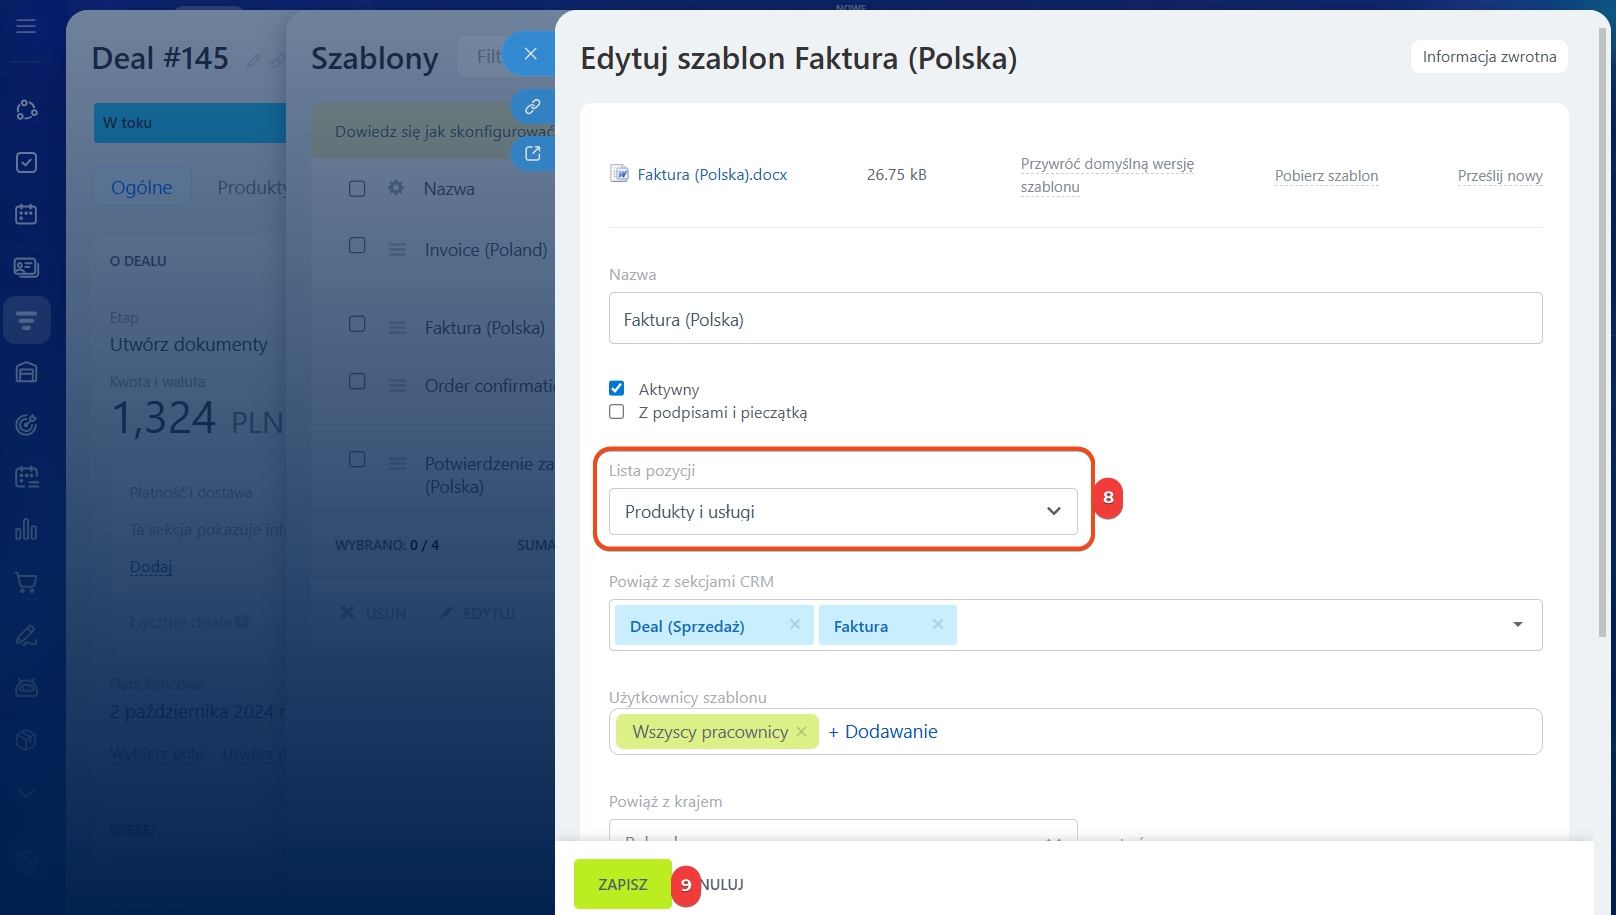Open the template editor in a new window
Viewport: 1616px width, 915px height.
(533, 153)
